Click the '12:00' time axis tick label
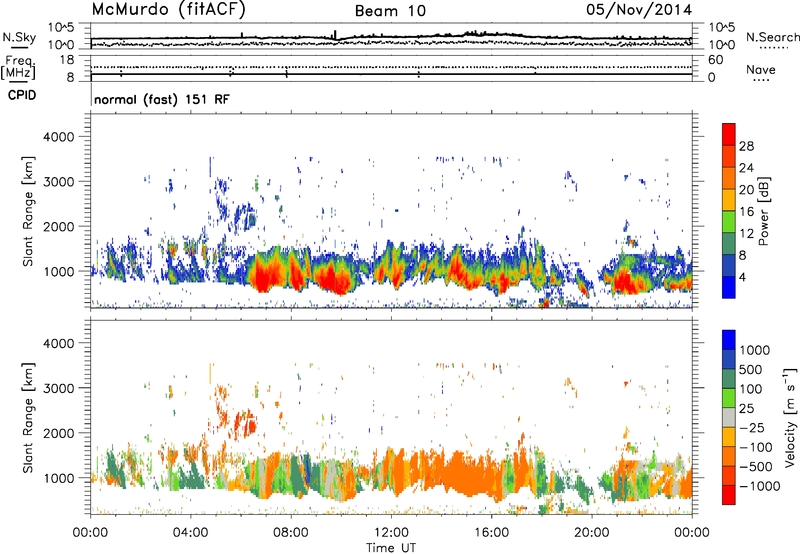The image size is (800, 554). (391, 533)
